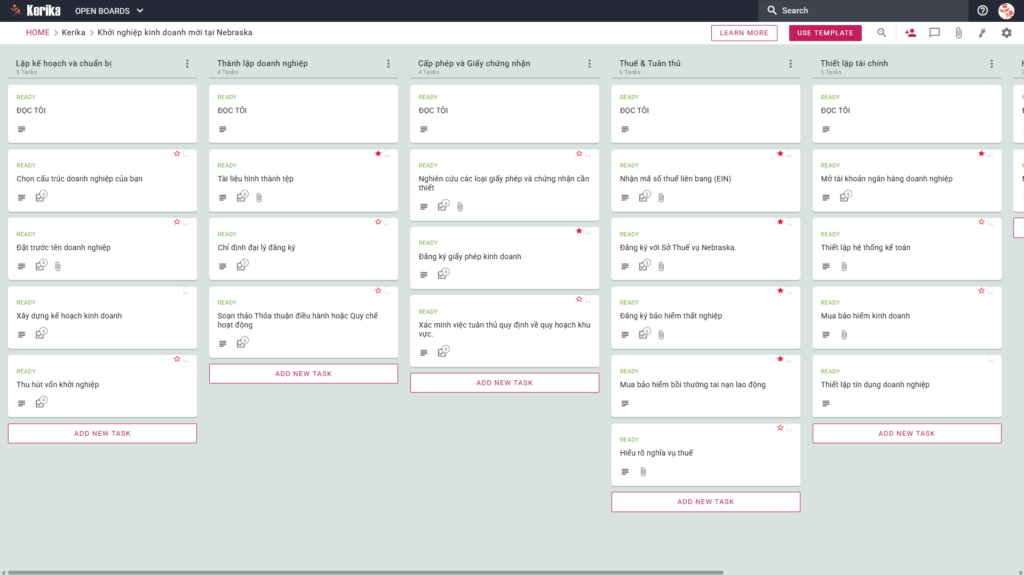Open the board settings gear icon
This screenshot has width=1024, height=575.
click(1006, 33)
